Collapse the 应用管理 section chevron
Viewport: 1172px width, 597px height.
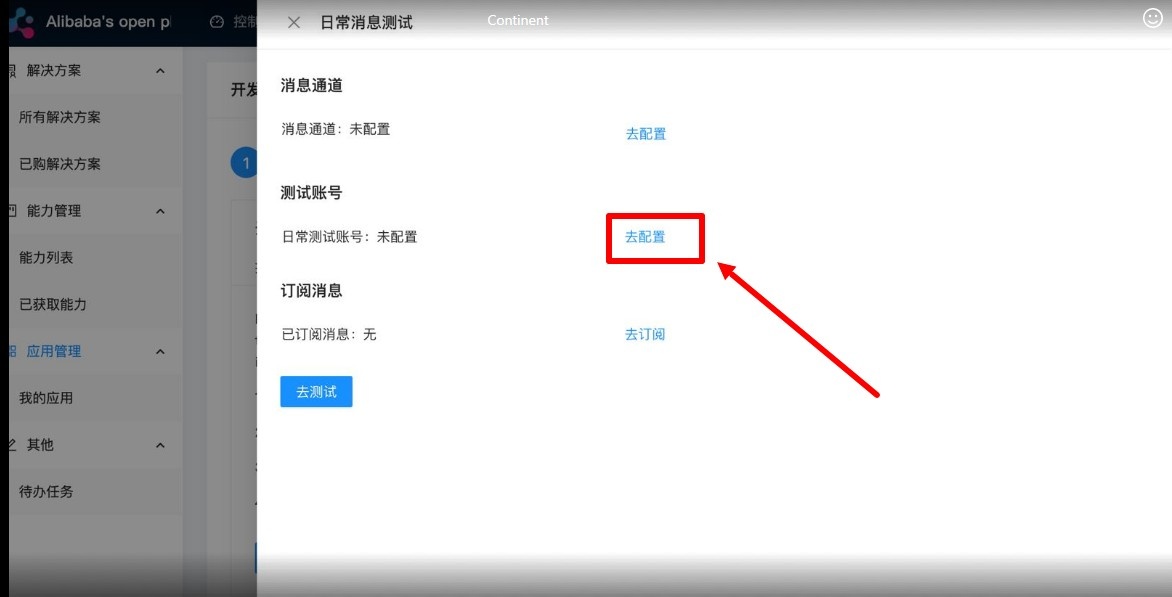[161, 351]
